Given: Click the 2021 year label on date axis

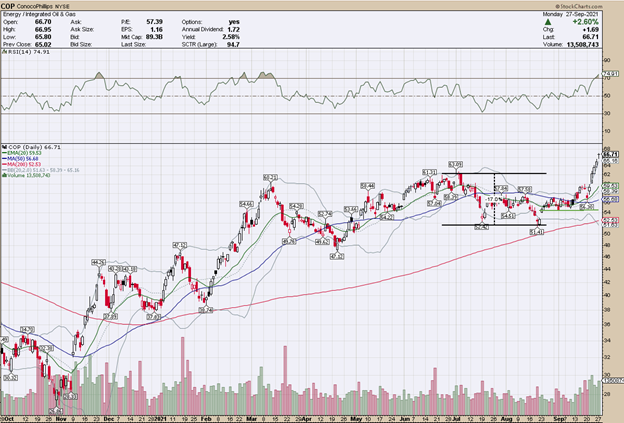Looking at the screenshot, I should [160, 419].
